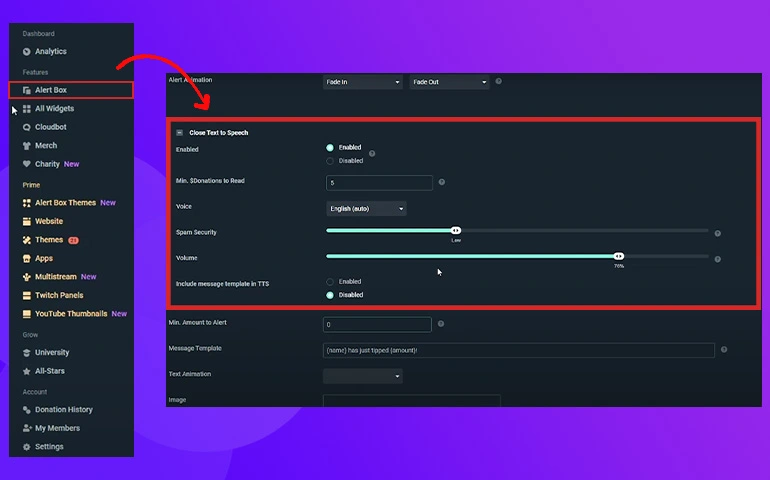Viewport: 770px width, 480px height.
Task: Open Alert Box in the sidebar
Action: coord(51,90)
